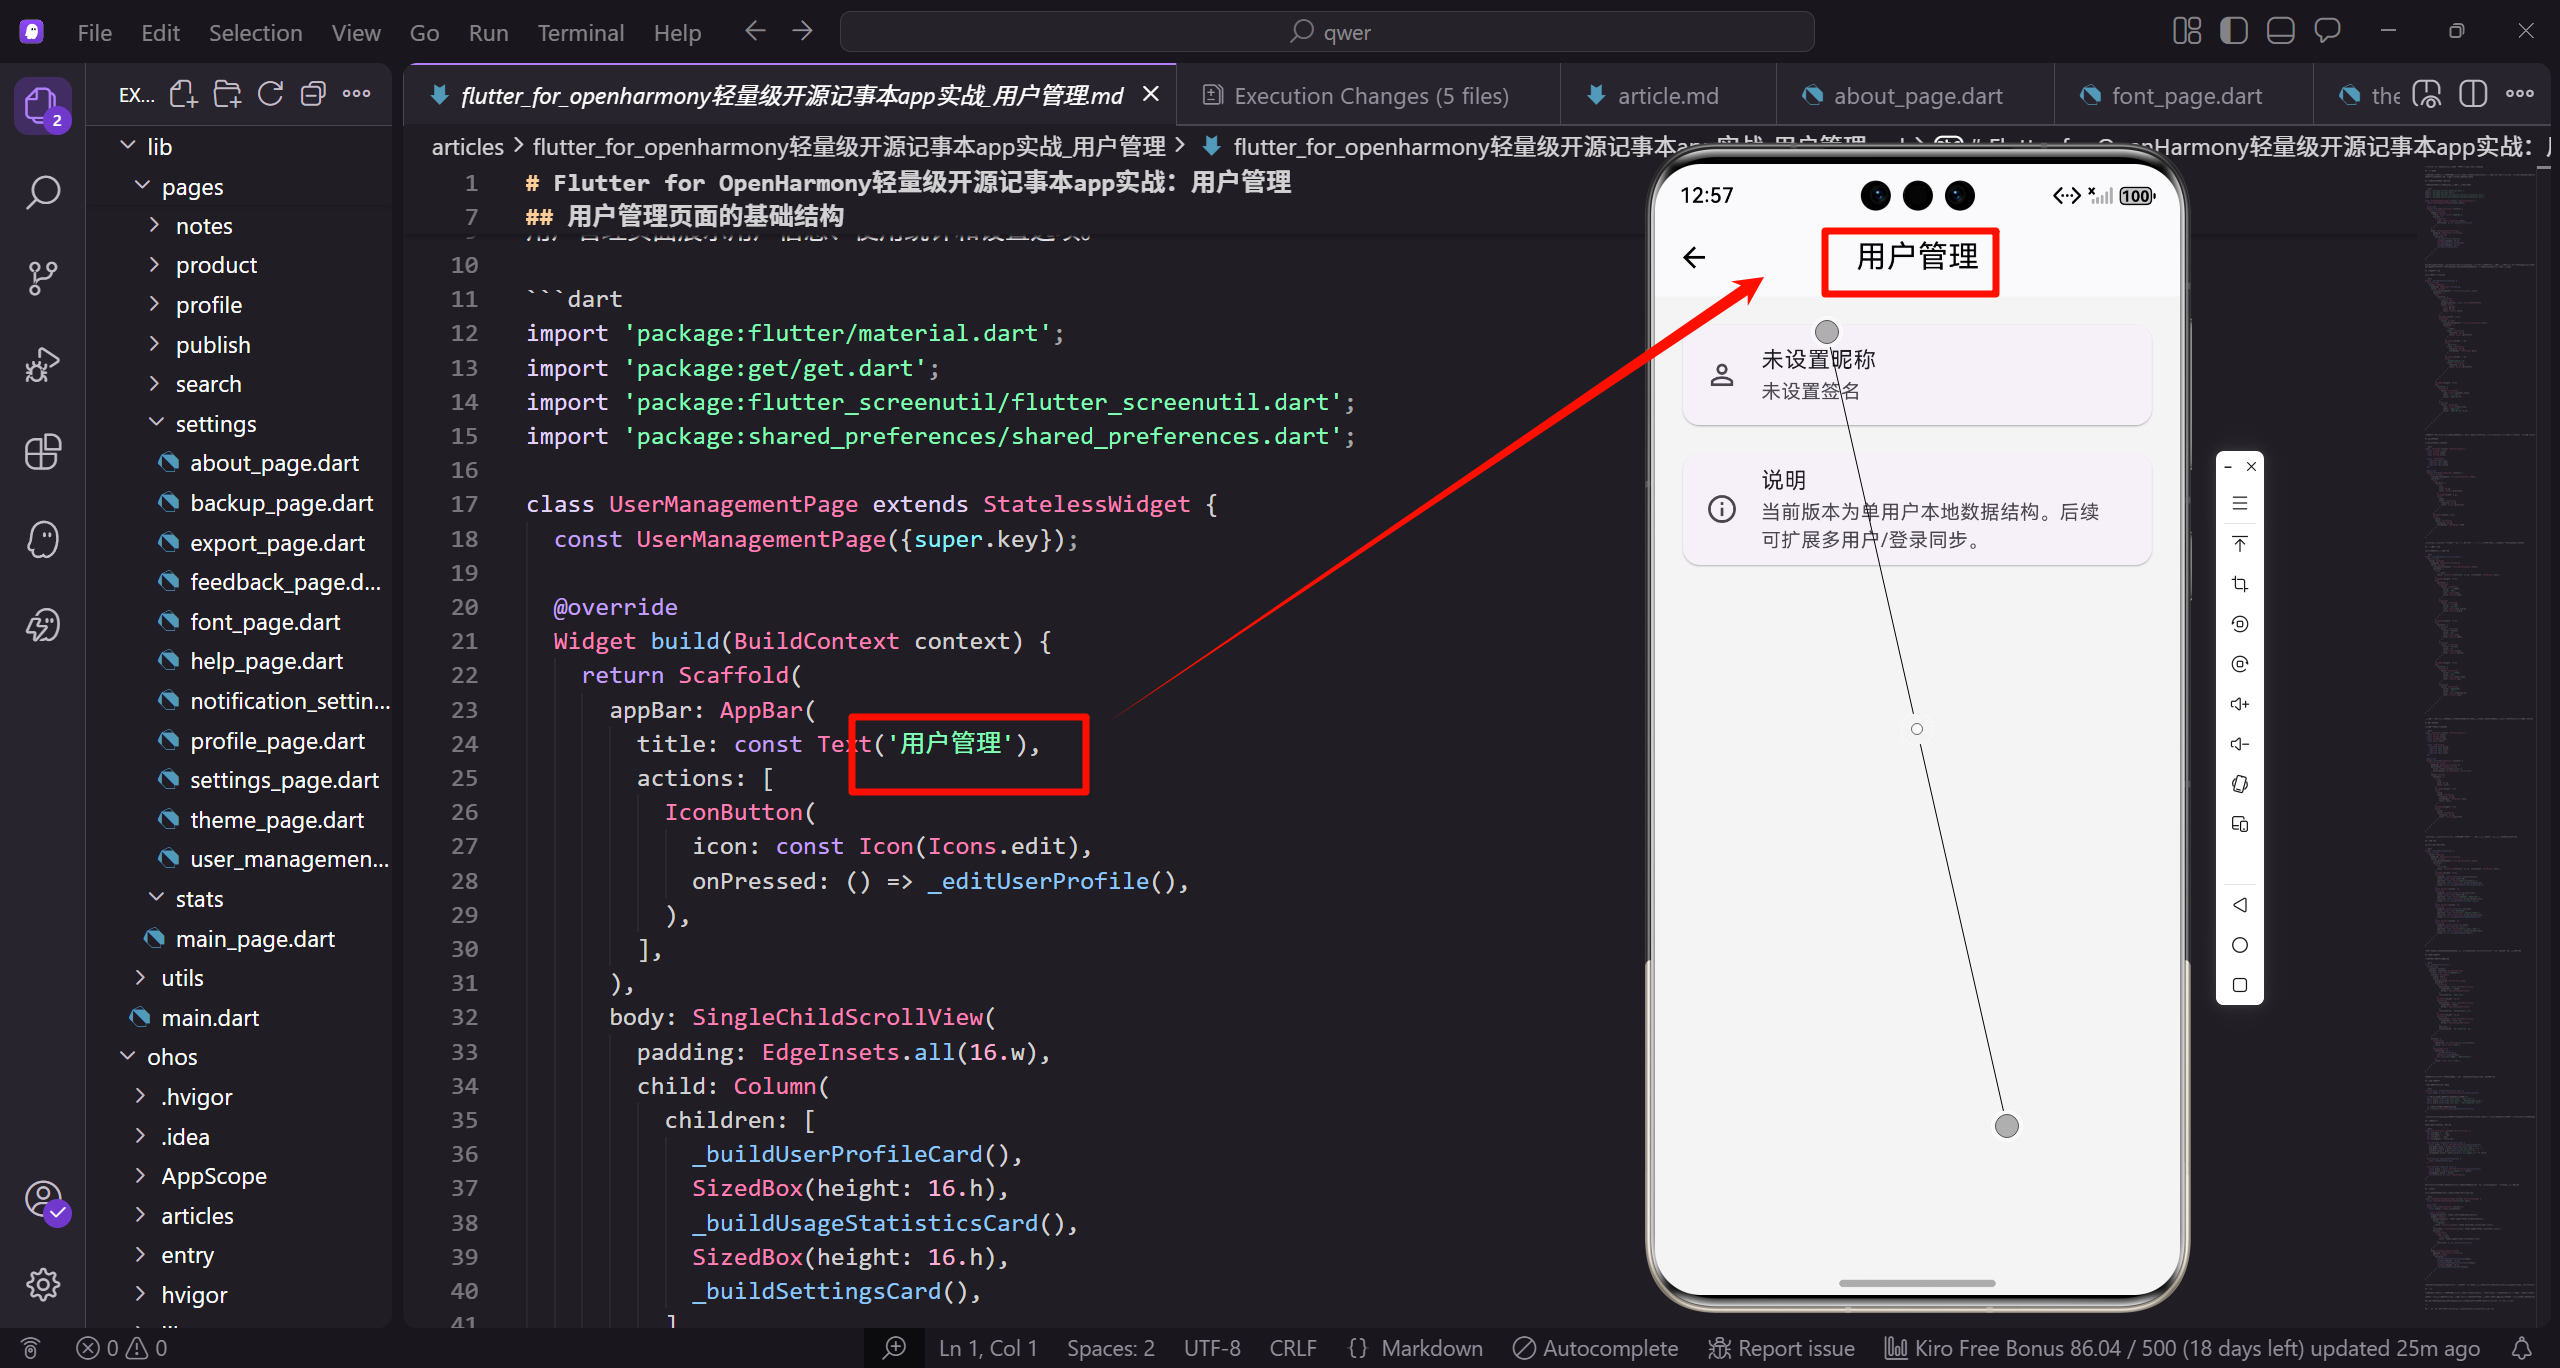This screenshot has width=2560, height=1368.
Task: Click Report issue in status bar
Action: tap(1781, 1348)
